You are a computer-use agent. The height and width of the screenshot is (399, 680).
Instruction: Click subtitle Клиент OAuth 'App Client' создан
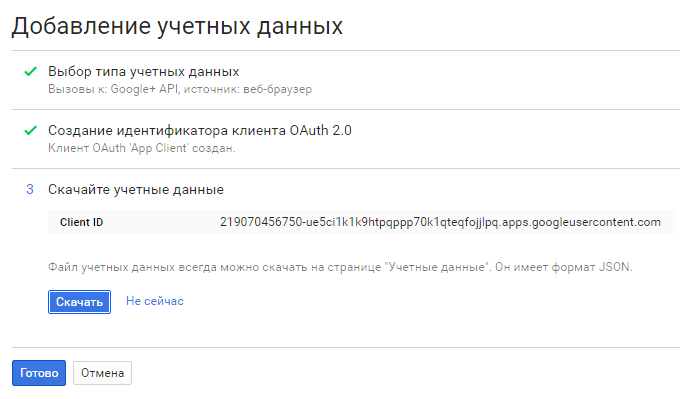[x=141, y=148]
